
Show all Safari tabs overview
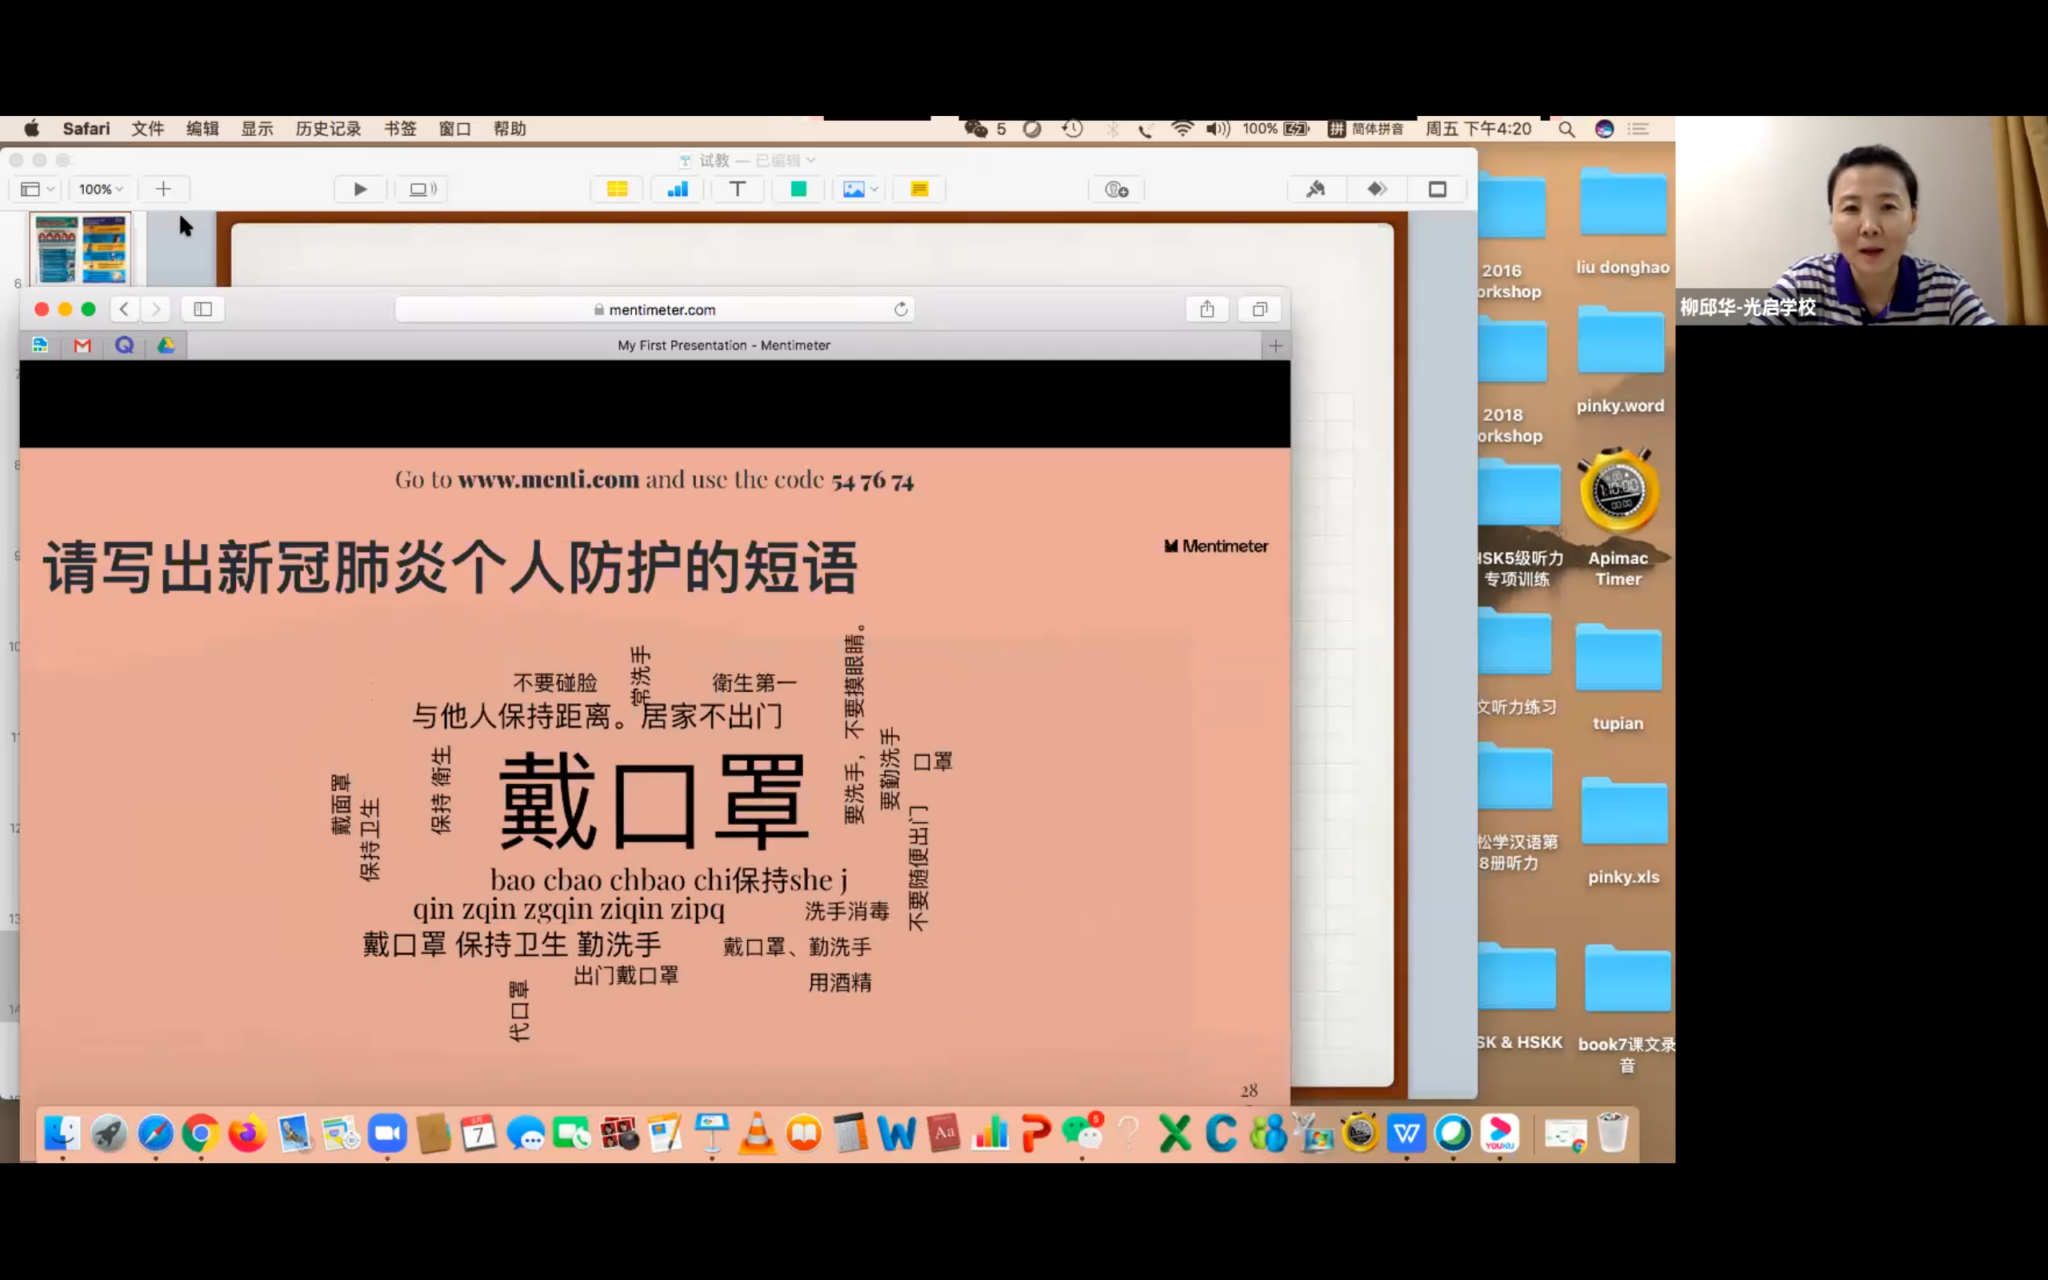(1260, 309)
